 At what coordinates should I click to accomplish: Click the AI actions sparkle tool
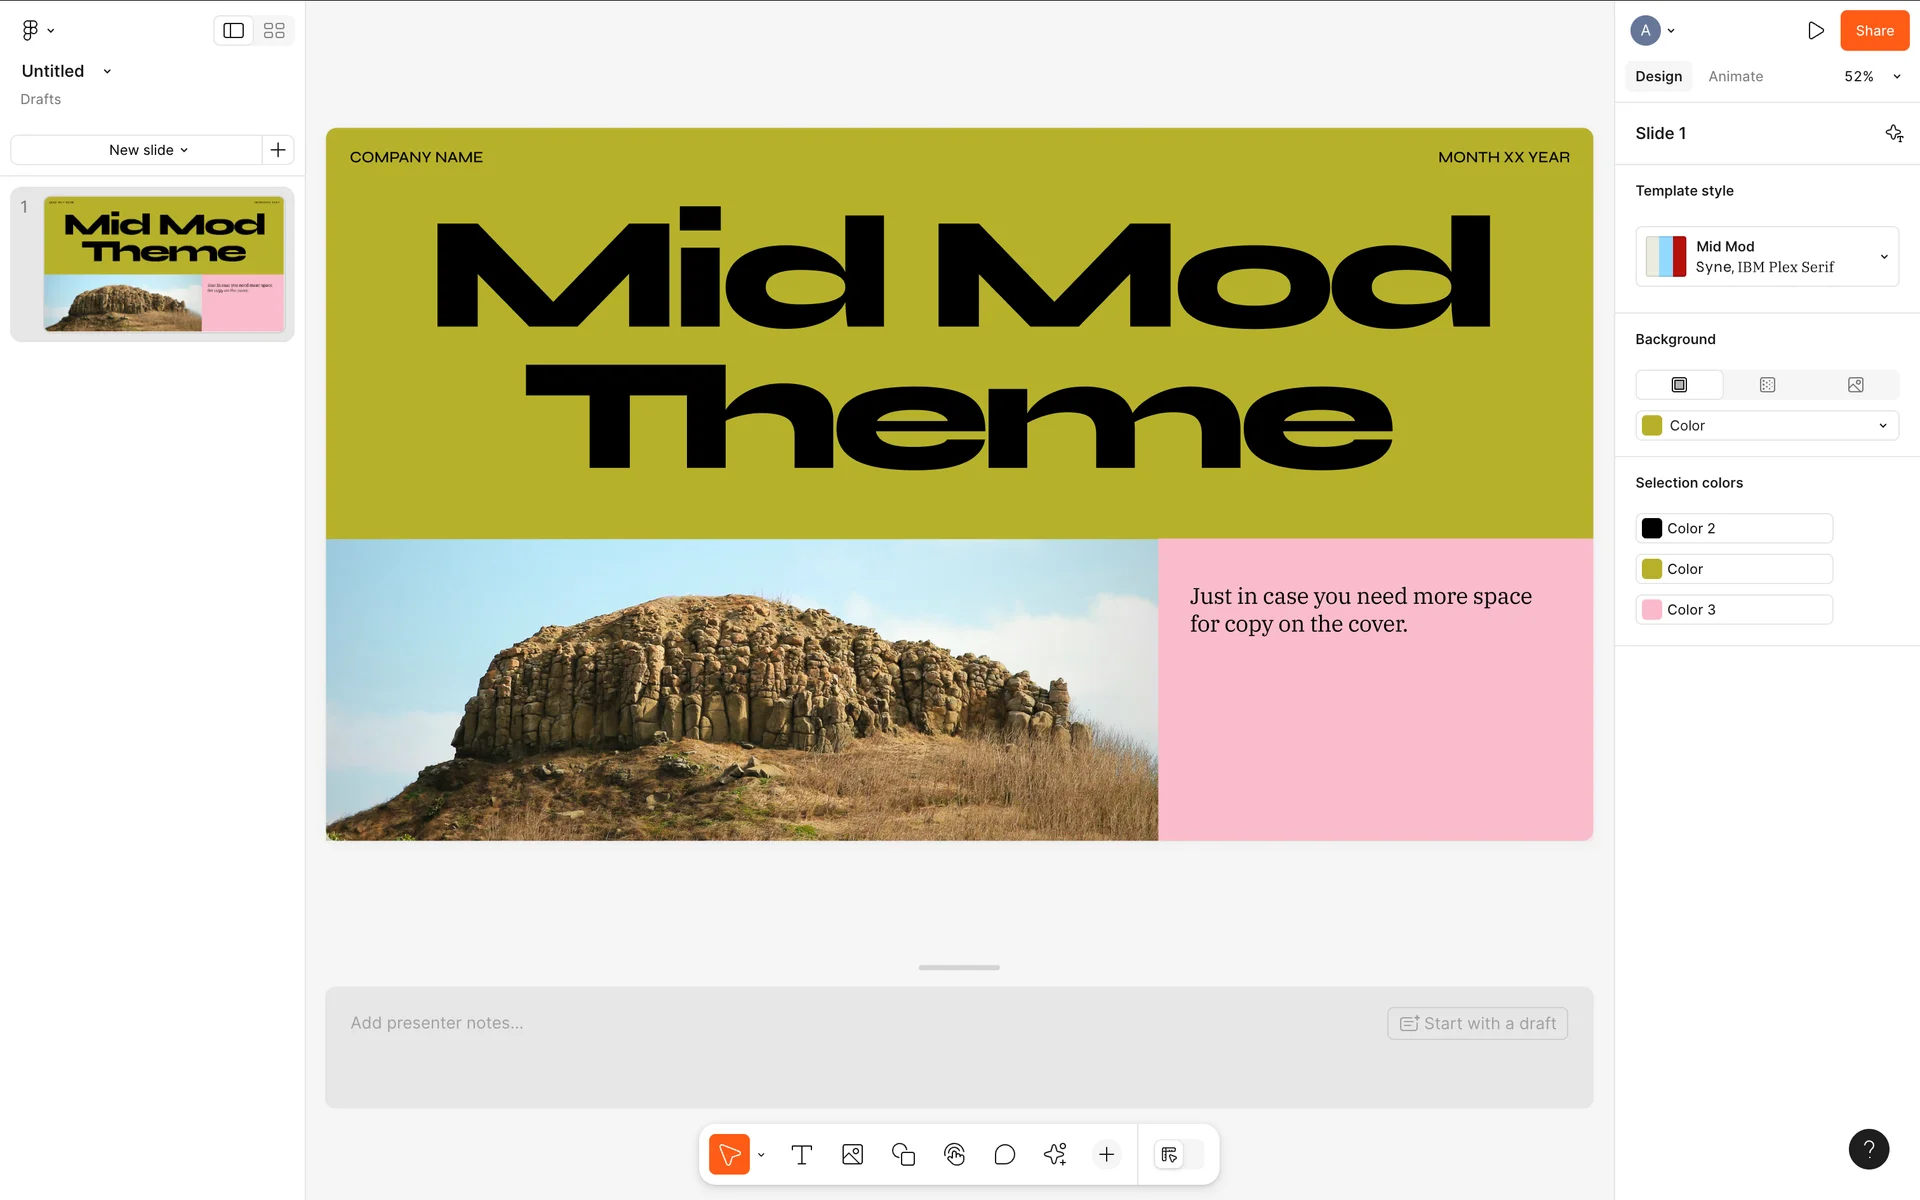click(1055, 1155)
